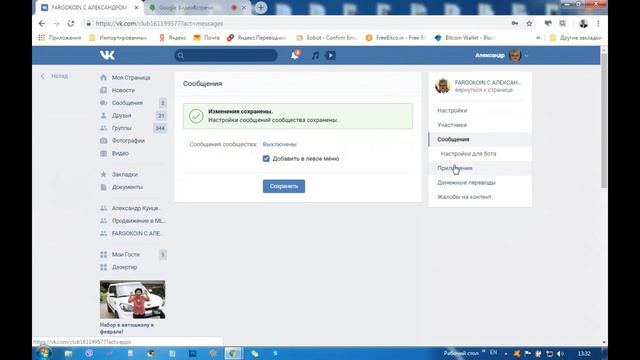Open the video player icon in header
This screenshot has height=360, width=640.
click(x=331, y=55)
